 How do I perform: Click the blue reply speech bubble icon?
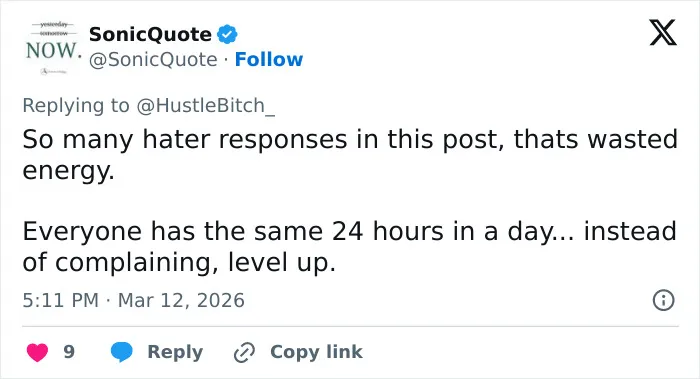tap(121, 352)
